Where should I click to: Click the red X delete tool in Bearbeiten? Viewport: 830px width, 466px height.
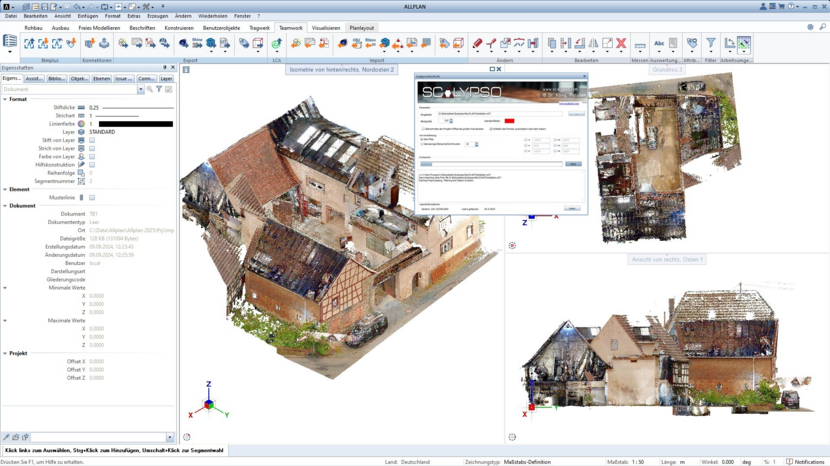coord(621,44)
